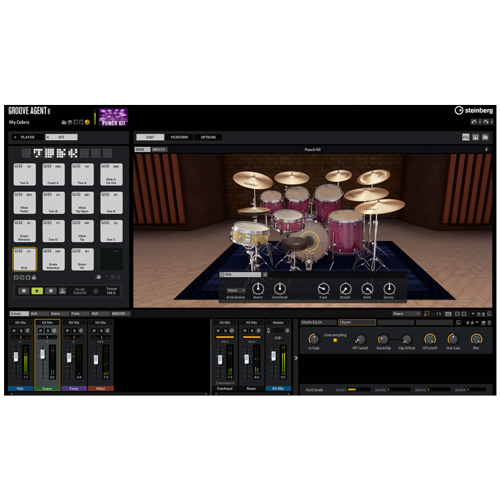
Task: Arm the record button in pad transport
Action: [x=51, y=291]
